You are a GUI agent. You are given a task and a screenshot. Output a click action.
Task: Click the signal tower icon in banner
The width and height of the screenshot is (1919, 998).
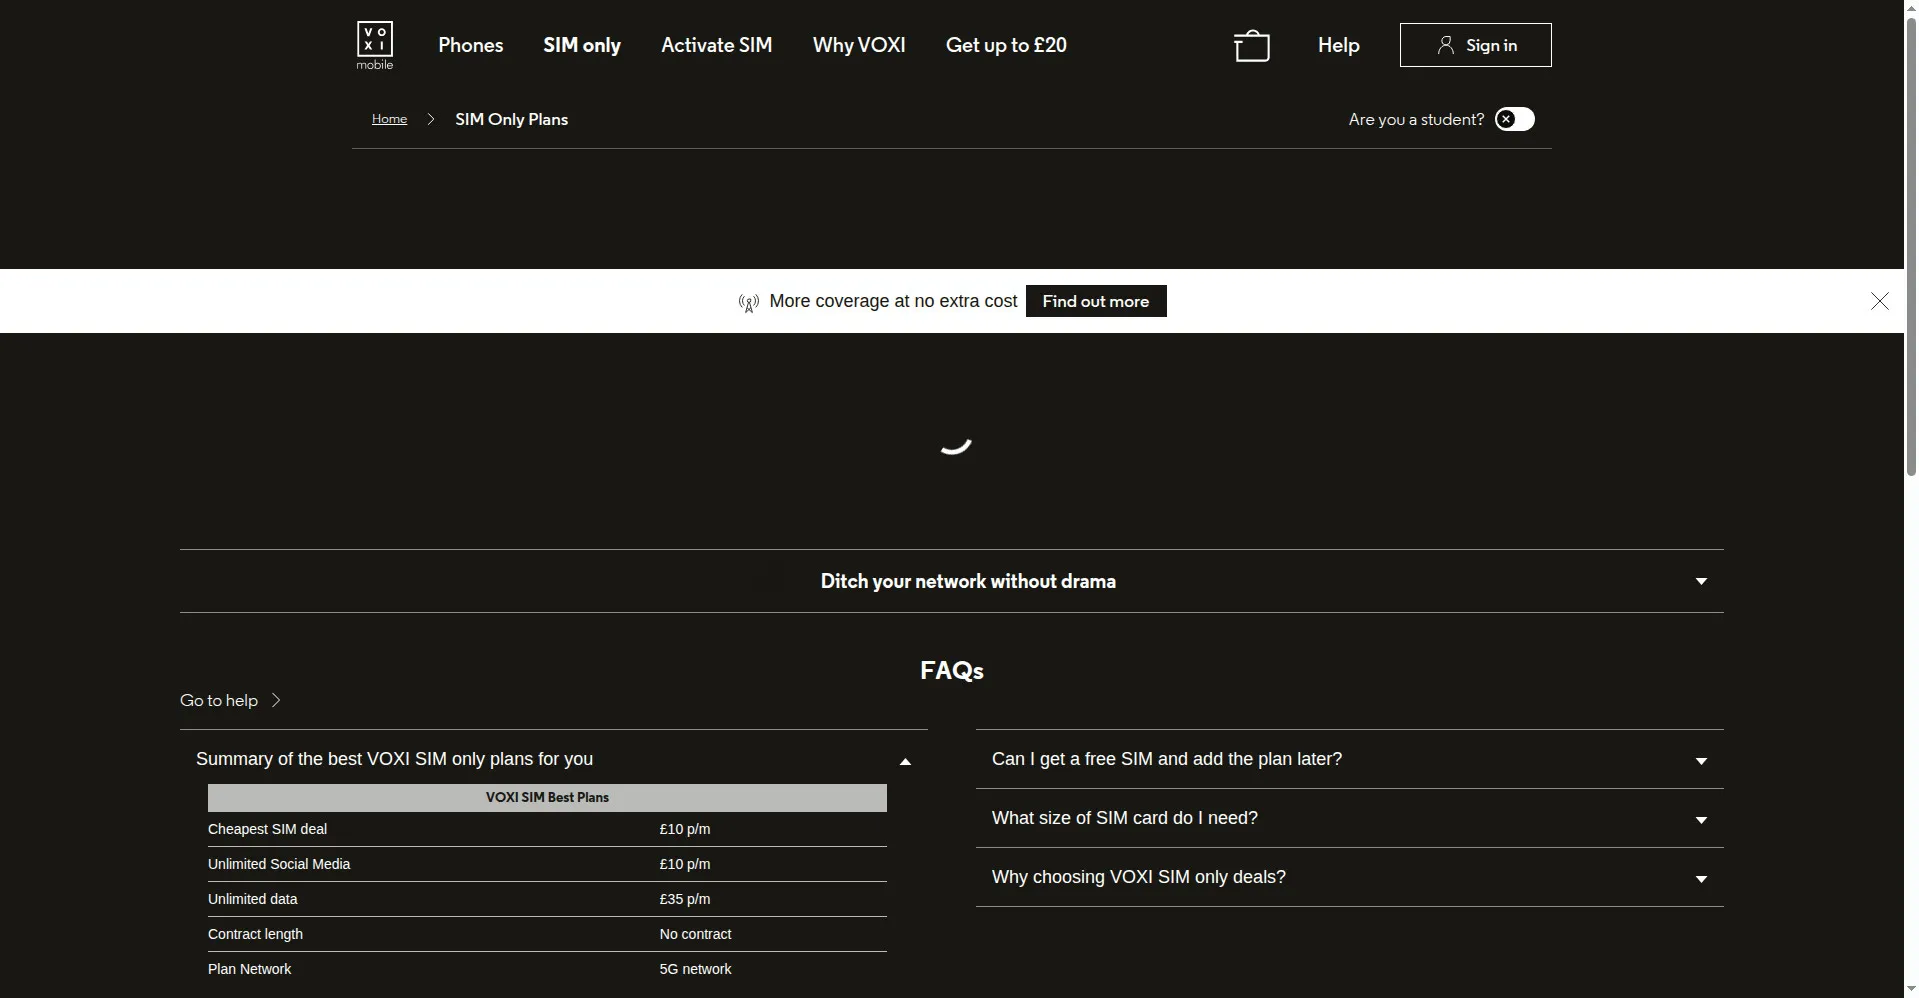(748, 302)
